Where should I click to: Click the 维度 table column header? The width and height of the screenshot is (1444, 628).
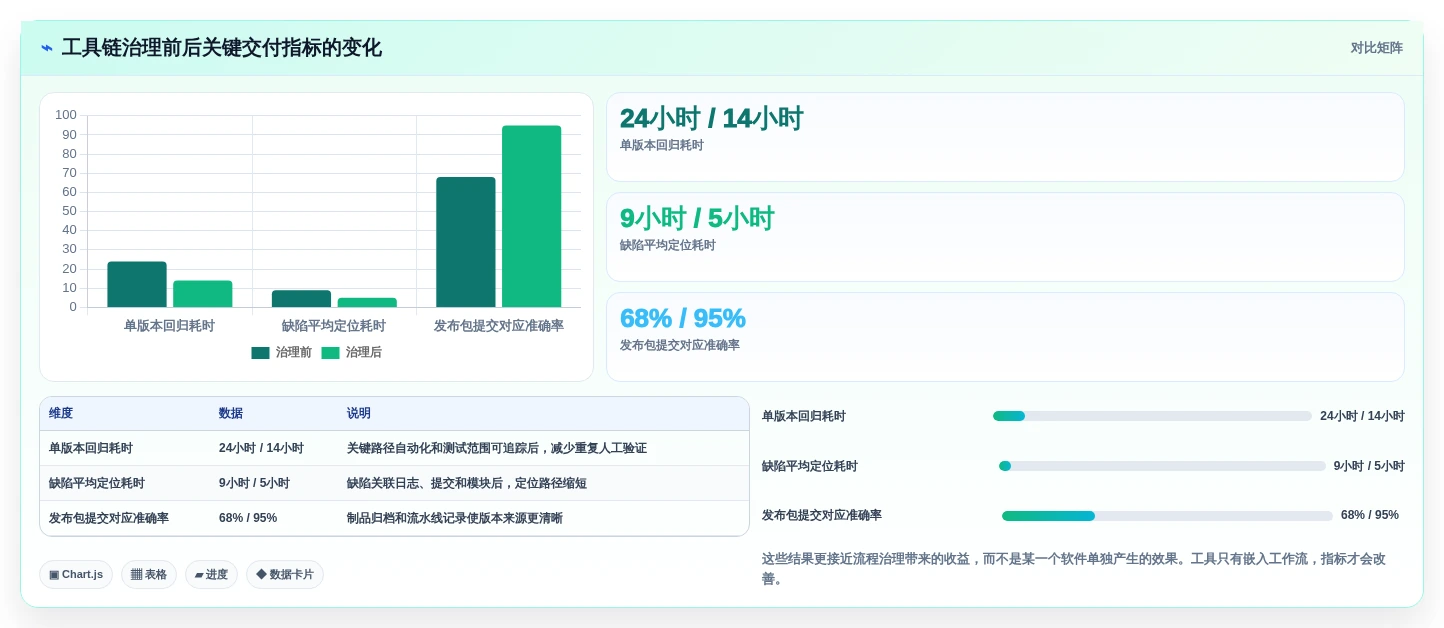(61, 414)
